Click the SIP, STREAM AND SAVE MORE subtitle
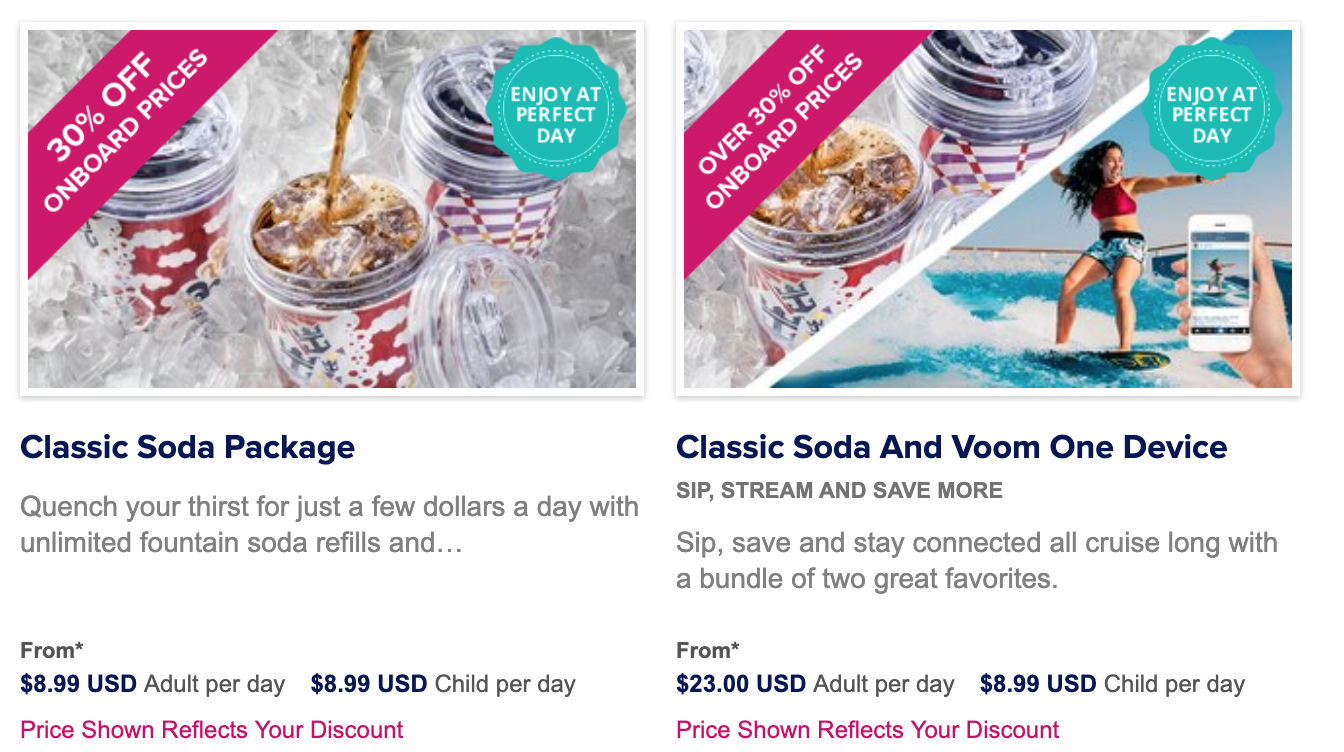 tap(840, 491)
